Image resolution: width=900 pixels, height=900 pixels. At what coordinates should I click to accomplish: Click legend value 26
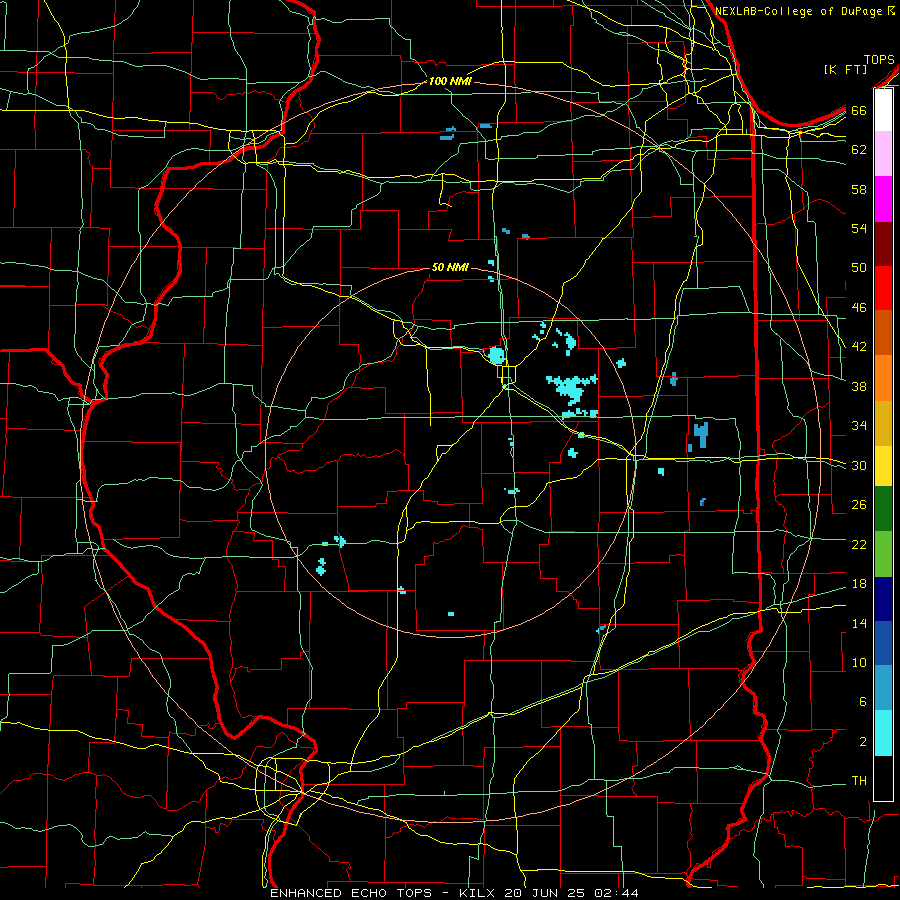tap(859, 505)
